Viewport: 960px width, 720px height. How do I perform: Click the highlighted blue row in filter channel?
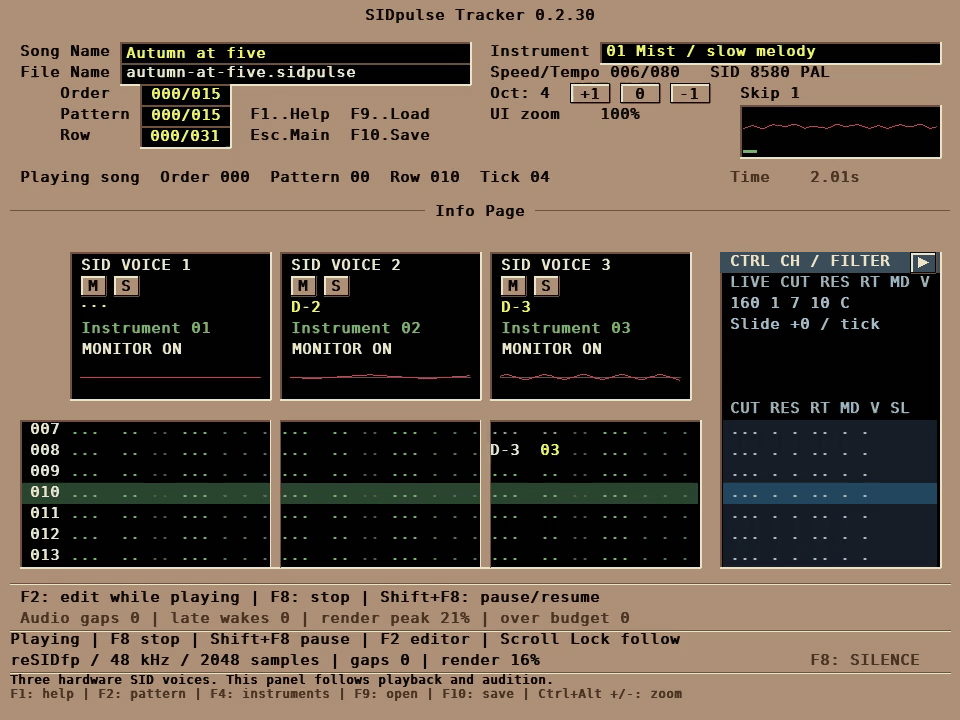(x=830, y=493)
